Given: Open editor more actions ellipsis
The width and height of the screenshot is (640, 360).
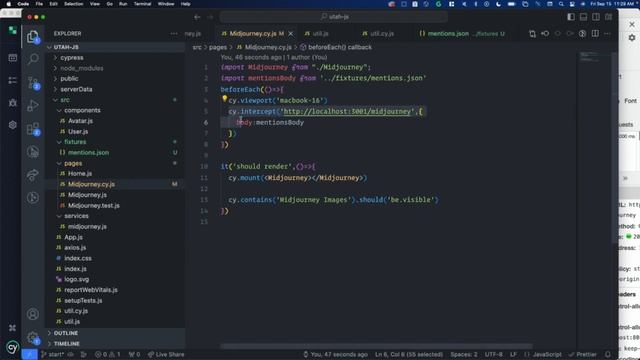Looking at the screenshot, I should click(x=607, y=33).
